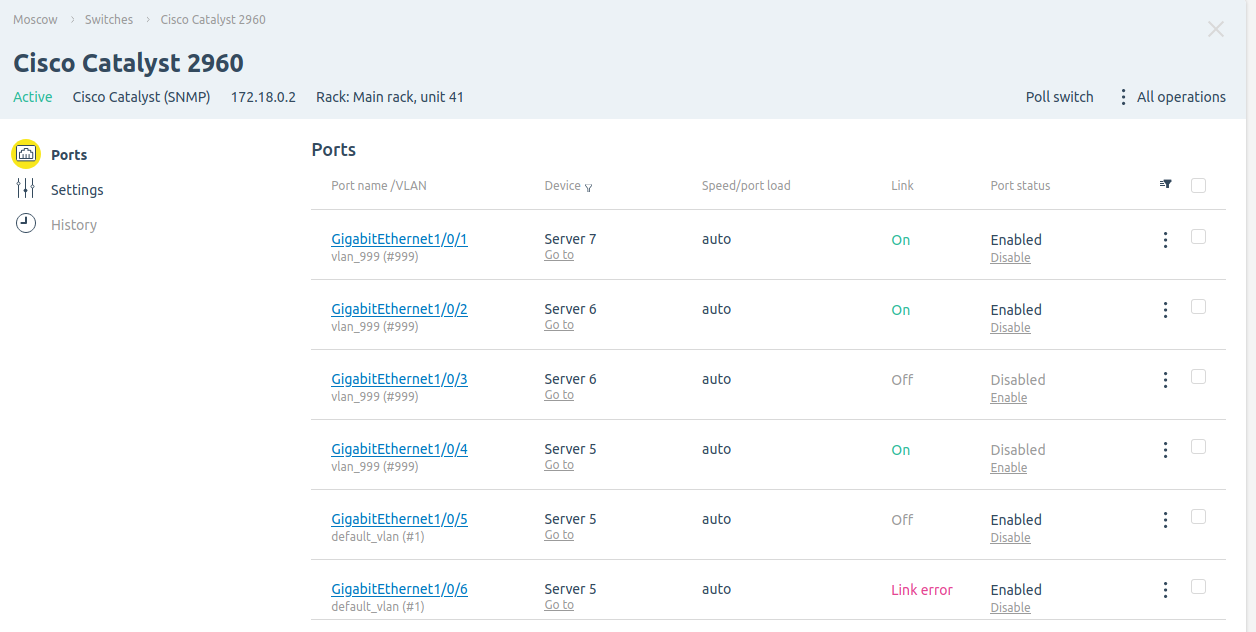Image resolution: width=1256 pixels, height=632 pixels.
Task: Navigate to Moscow breadcrumb
Action: click(35, 19)
